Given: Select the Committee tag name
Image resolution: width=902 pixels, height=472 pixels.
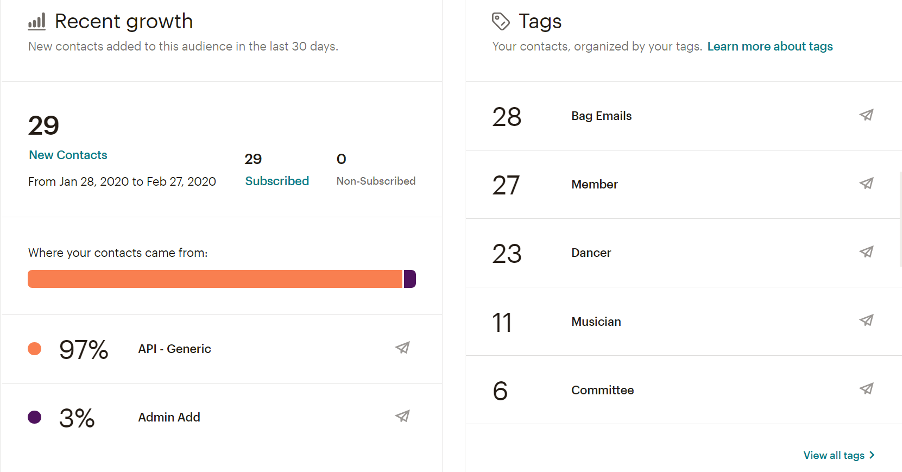Looking at the screenshot, I should click(602, 390).
